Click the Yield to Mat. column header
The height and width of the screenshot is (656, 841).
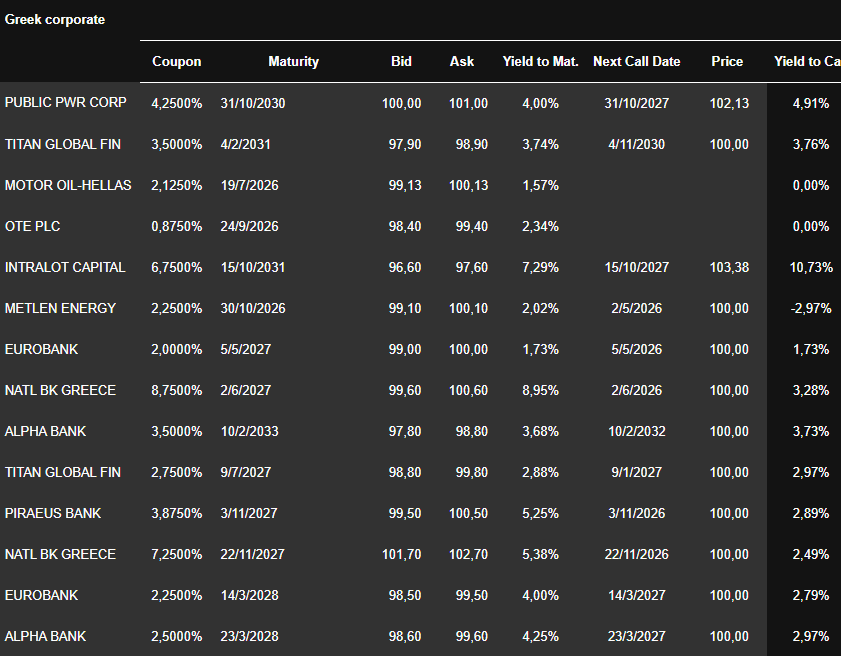click(540, 62)
